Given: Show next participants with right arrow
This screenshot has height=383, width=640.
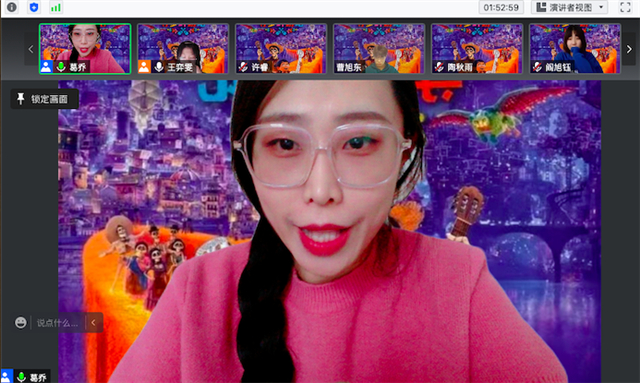Looking at the screenshot, I should 629,49.
